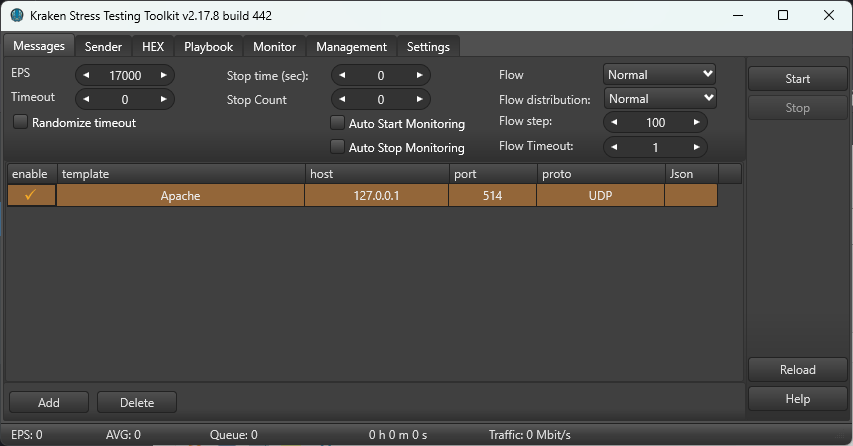Decrease Flow Timeout with left arrow
This screenshot has height=446, width=853.
tap(614, 147)
